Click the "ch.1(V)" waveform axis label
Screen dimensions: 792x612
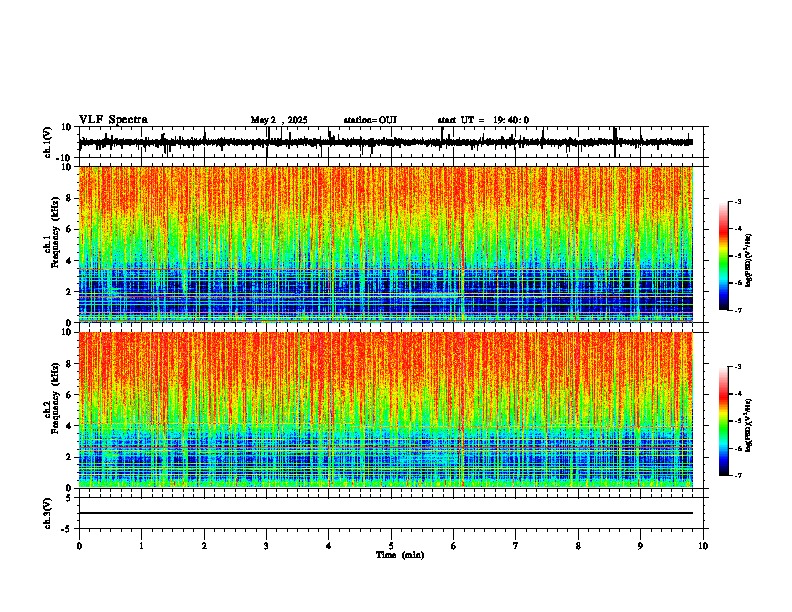(48, 142)
